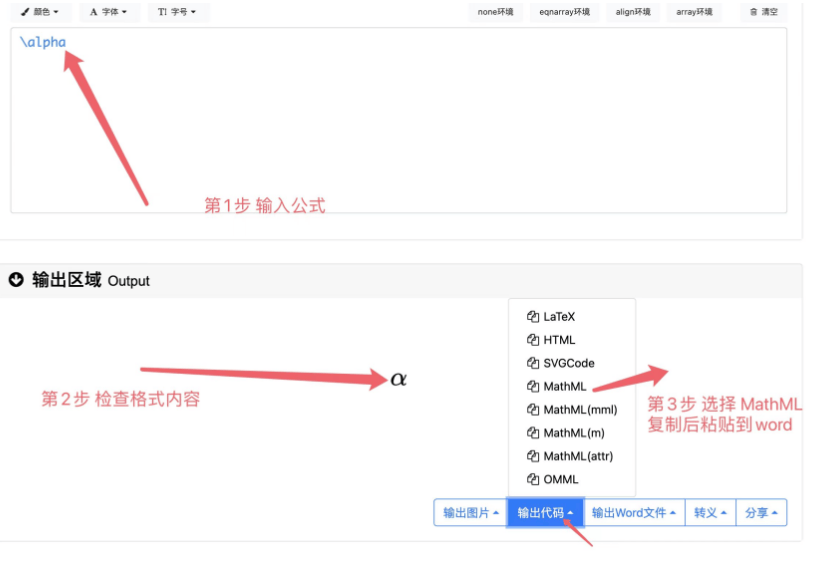The image size is (823, 577).
Task: Expand the 输出图片 export image dropdown
Action: (470, 513)
